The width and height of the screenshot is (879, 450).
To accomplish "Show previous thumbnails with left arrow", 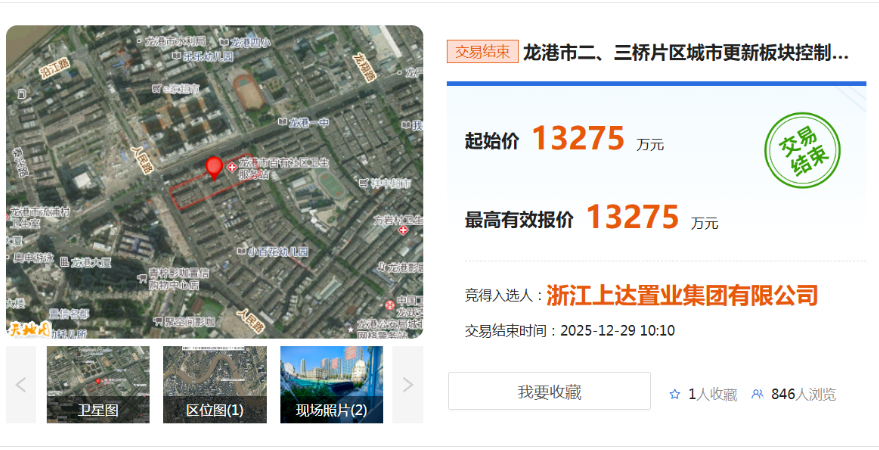I will pos(21,385).
